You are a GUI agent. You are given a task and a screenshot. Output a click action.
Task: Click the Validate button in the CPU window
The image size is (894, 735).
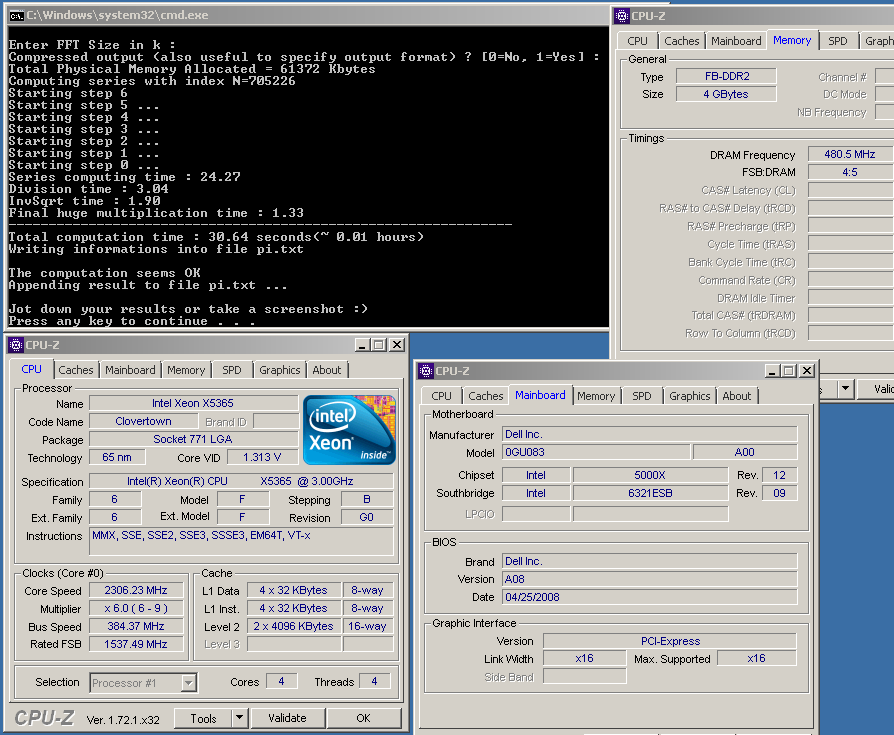pyautogui.click(x=287, y=718)
